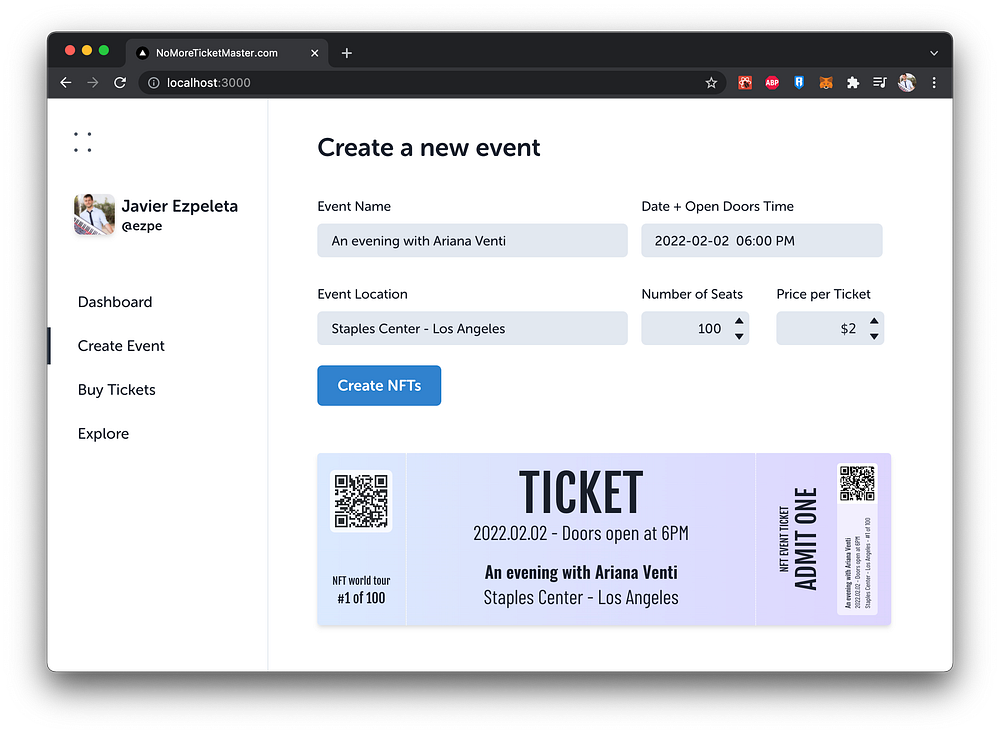Expand the tab search chevron dropdown
Image resolution: width=1000 pixels, height=734 pixels.
coord(934,54)
